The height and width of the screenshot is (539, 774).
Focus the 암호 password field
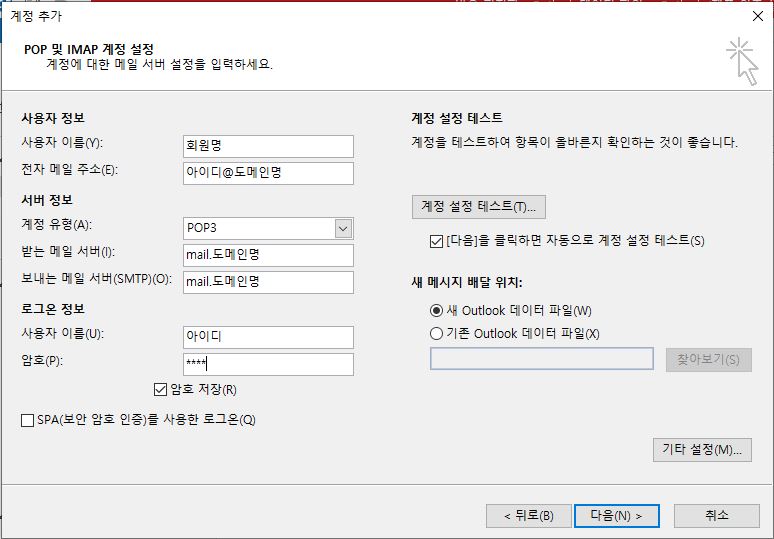coord(269,364)
